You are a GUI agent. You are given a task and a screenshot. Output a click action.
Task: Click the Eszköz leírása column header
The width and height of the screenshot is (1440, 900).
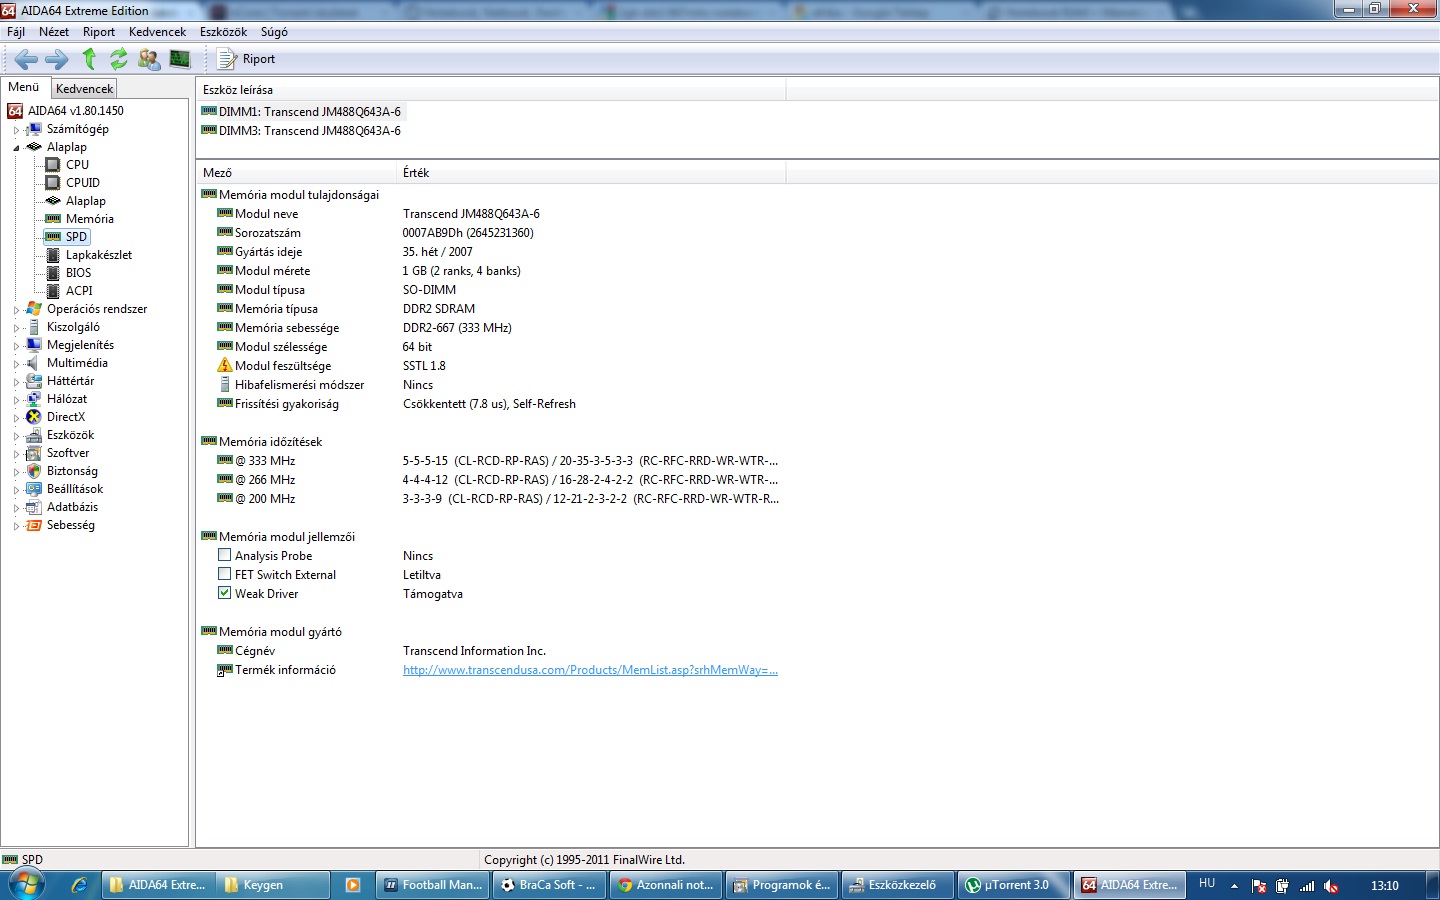click(x=491, y=90)
